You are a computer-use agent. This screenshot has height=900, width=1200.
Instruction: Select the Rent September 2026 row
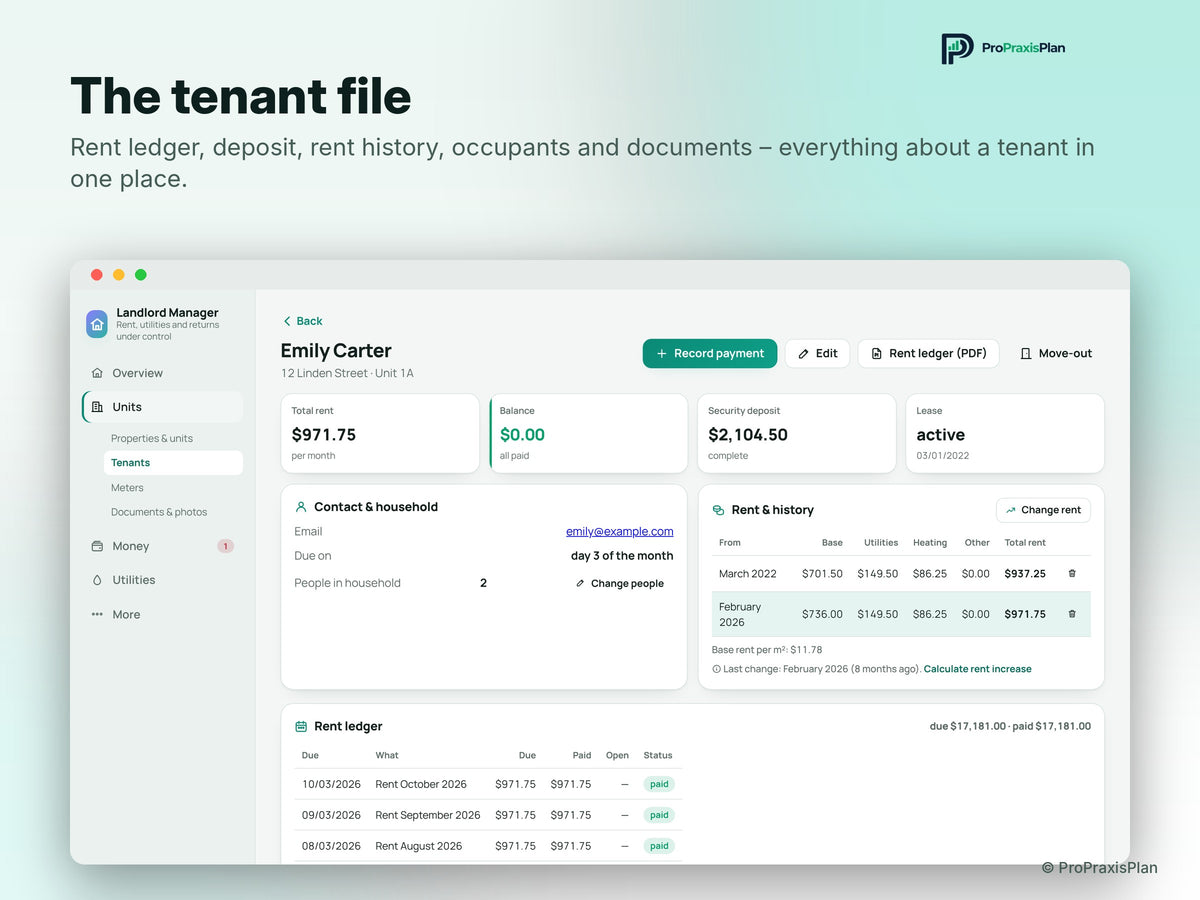(488, 815)
